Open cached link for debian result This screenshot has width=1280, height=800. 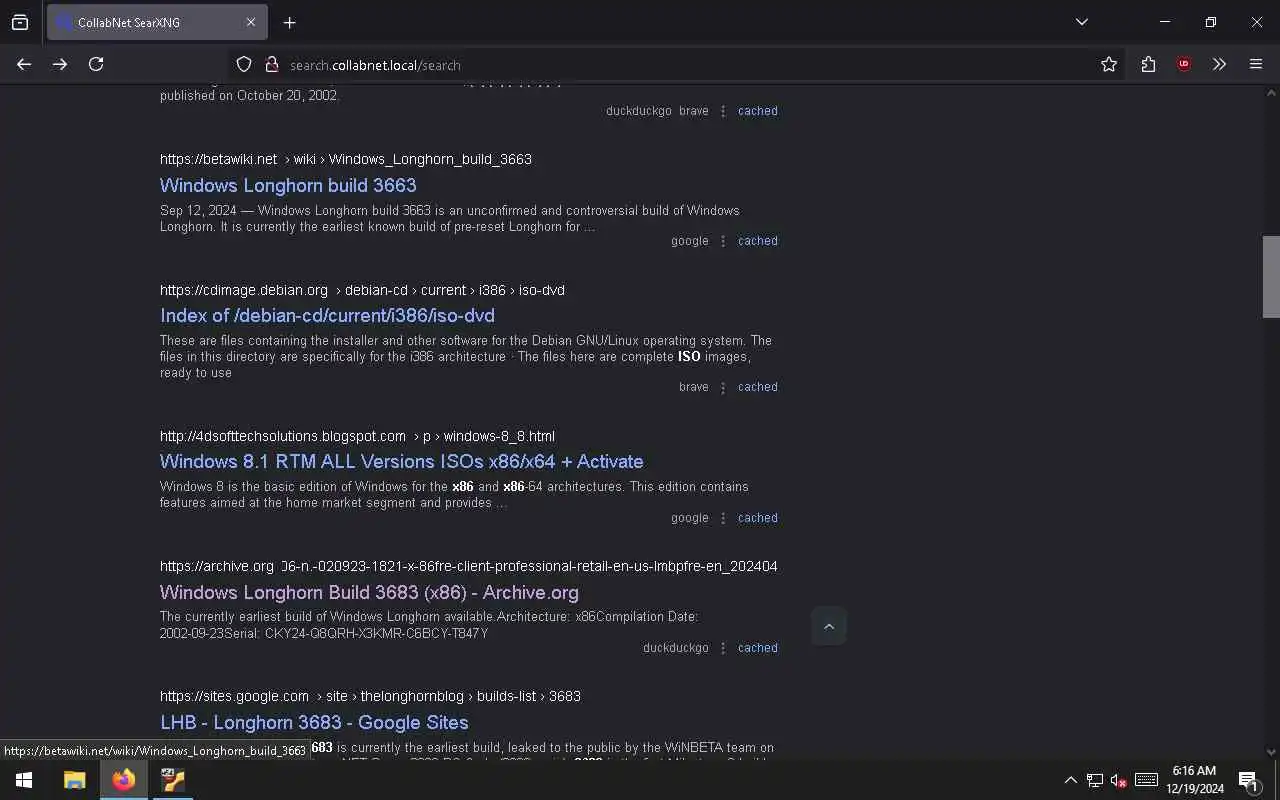(757, 387)
